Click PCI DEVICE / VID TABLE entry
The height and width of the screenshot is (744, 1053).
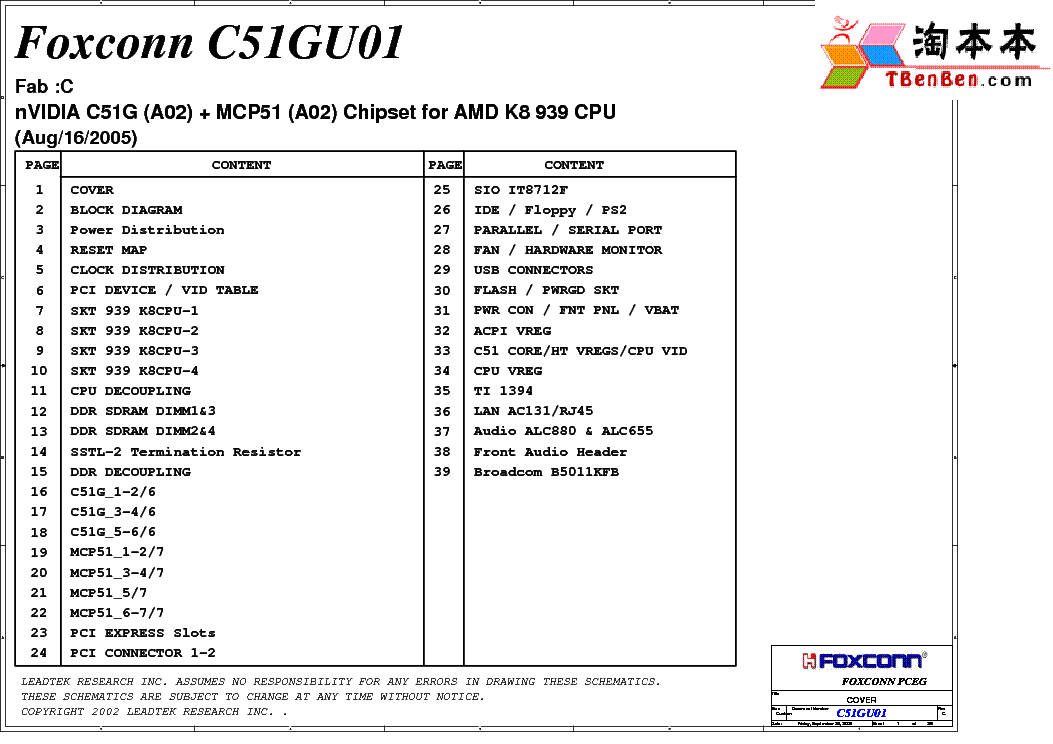(164, 290)
